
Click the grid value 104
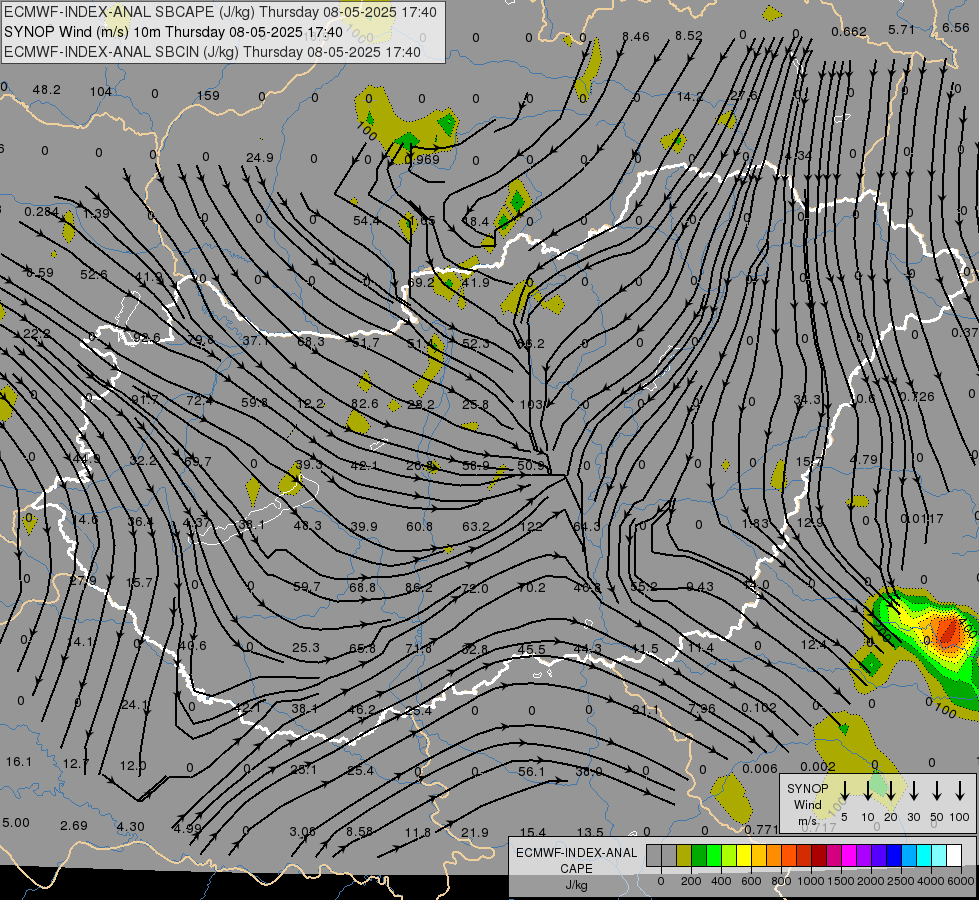(x=101, y=92)
